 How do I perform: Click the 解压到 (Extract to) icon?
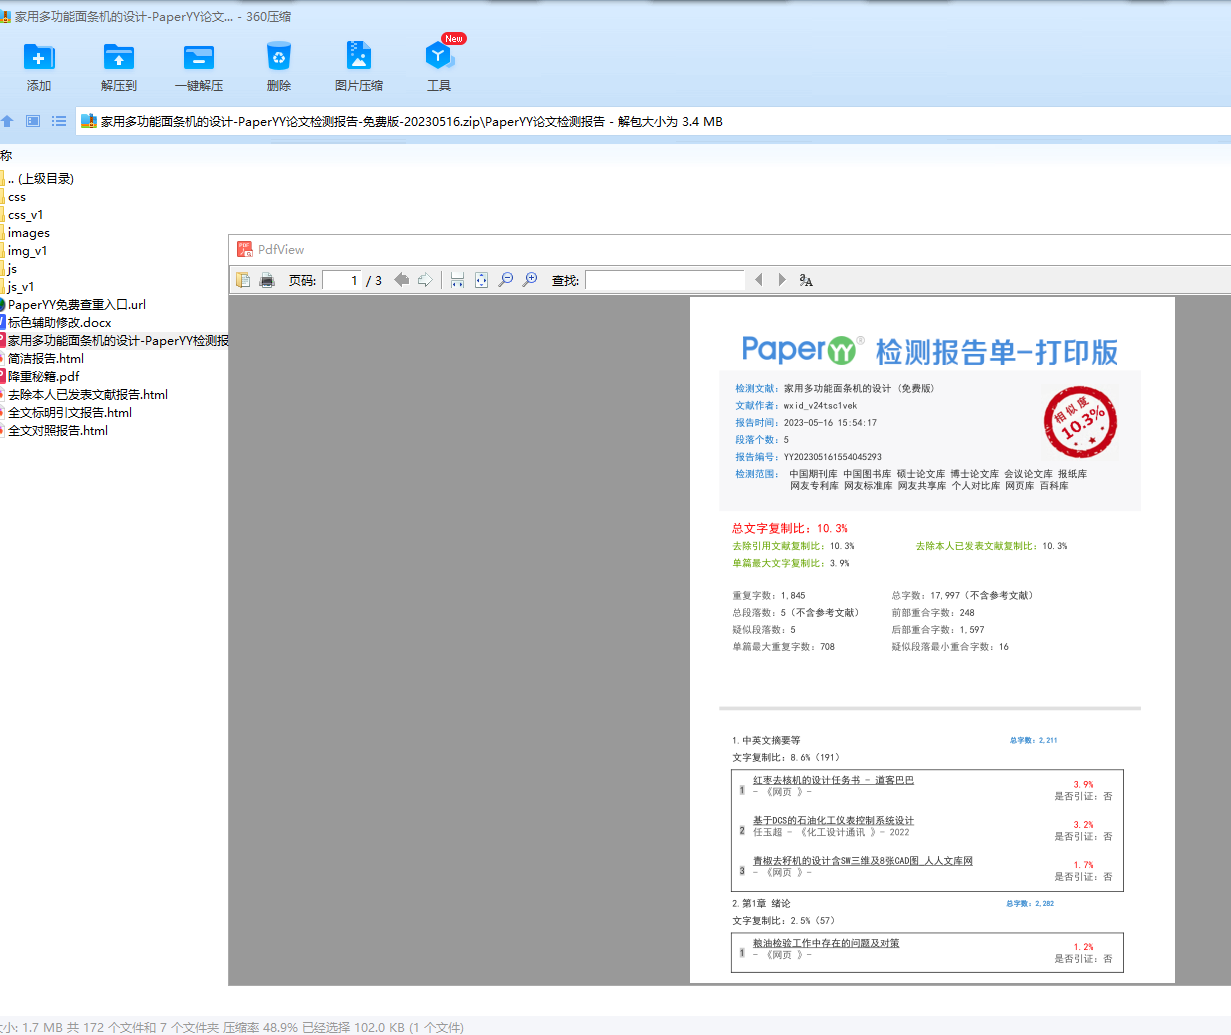tap(119, 57)
